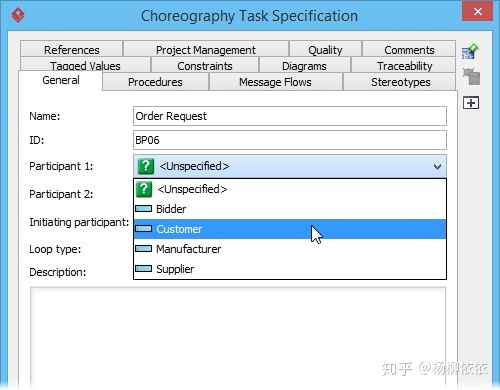Pick Manufacturer from the participant list
500x390 pixels.
coord(290,249)
